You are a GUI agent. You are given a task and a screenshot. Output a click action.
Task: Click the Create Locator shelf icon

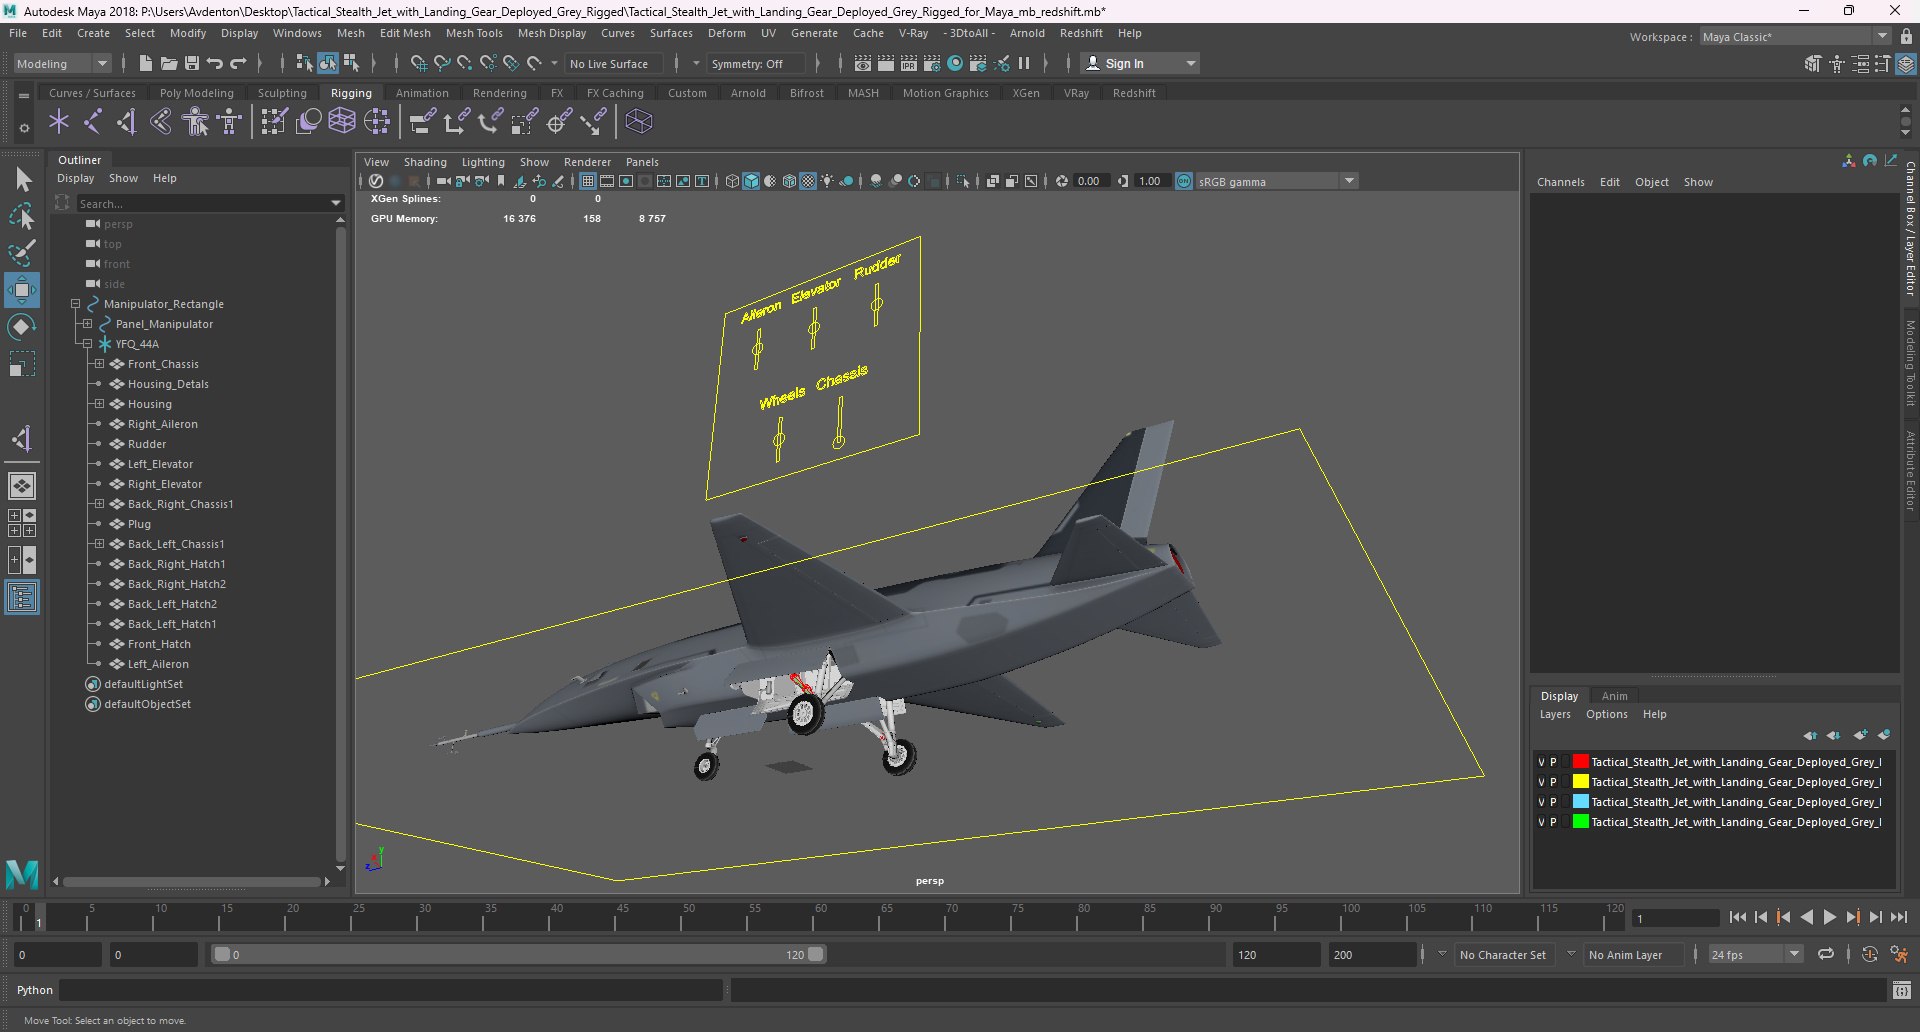pyautogui.click(x=59, y=122)
